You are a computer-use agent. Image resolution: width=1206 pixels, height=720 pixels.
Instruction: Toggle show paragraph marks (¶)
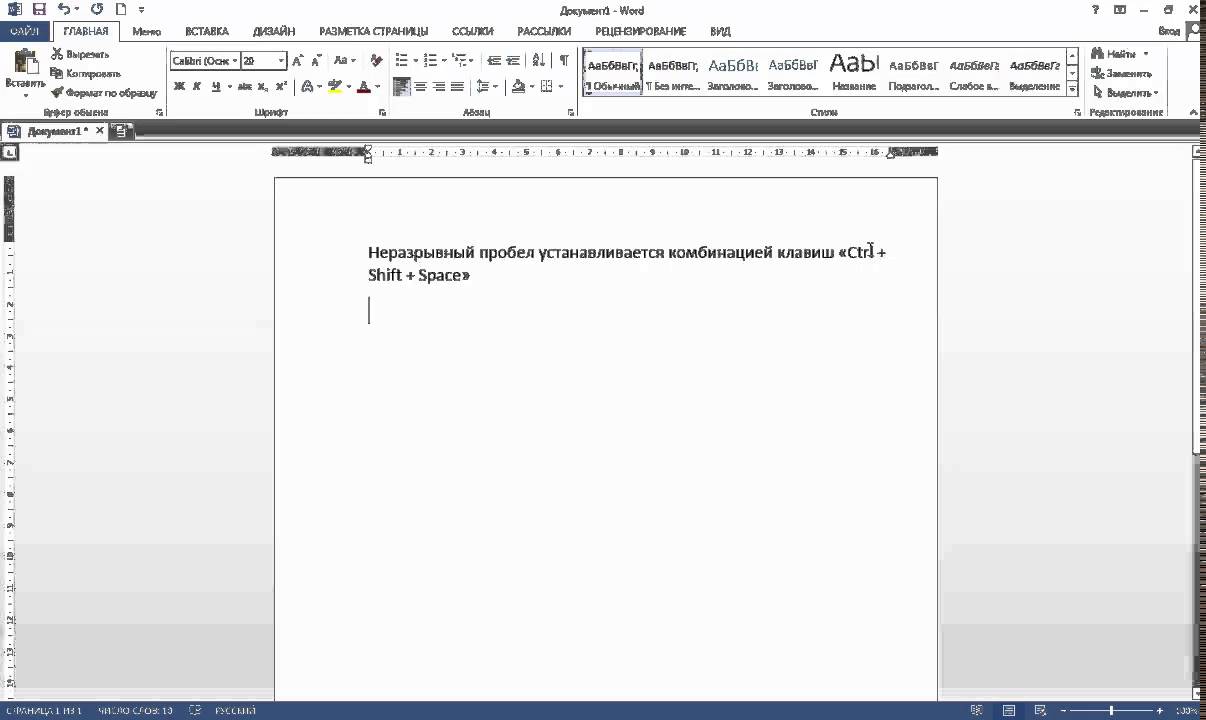[x=564, y=61]
